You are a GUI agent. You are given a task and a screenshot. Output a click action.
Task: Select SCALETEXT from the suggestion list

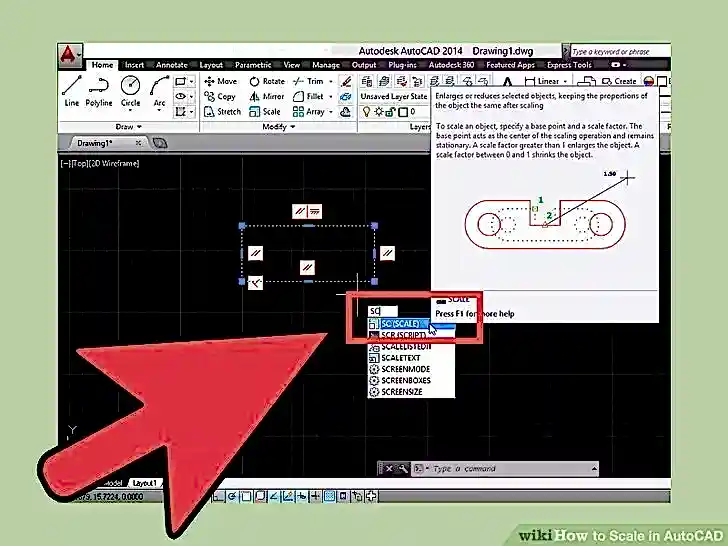(411, 358)
